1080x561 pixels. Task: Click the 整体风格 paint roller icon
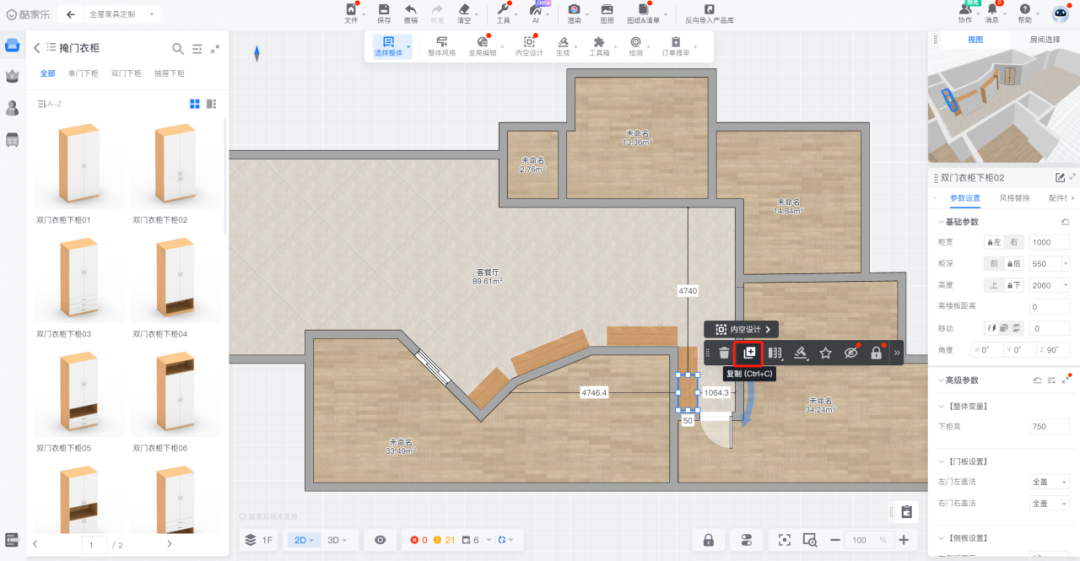coord(441,42)
